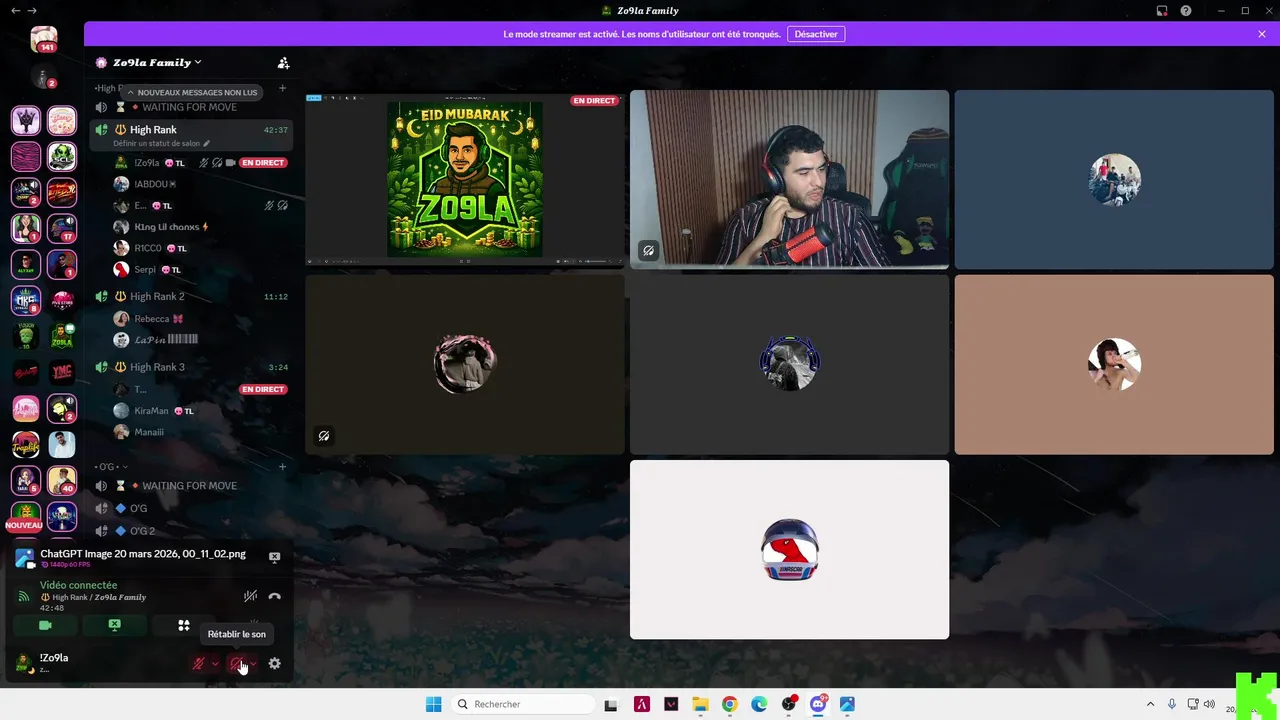This screenshot has width=1280, height=720.
Task: Focus the tan background avatar tile
Action: point(1114,364)
